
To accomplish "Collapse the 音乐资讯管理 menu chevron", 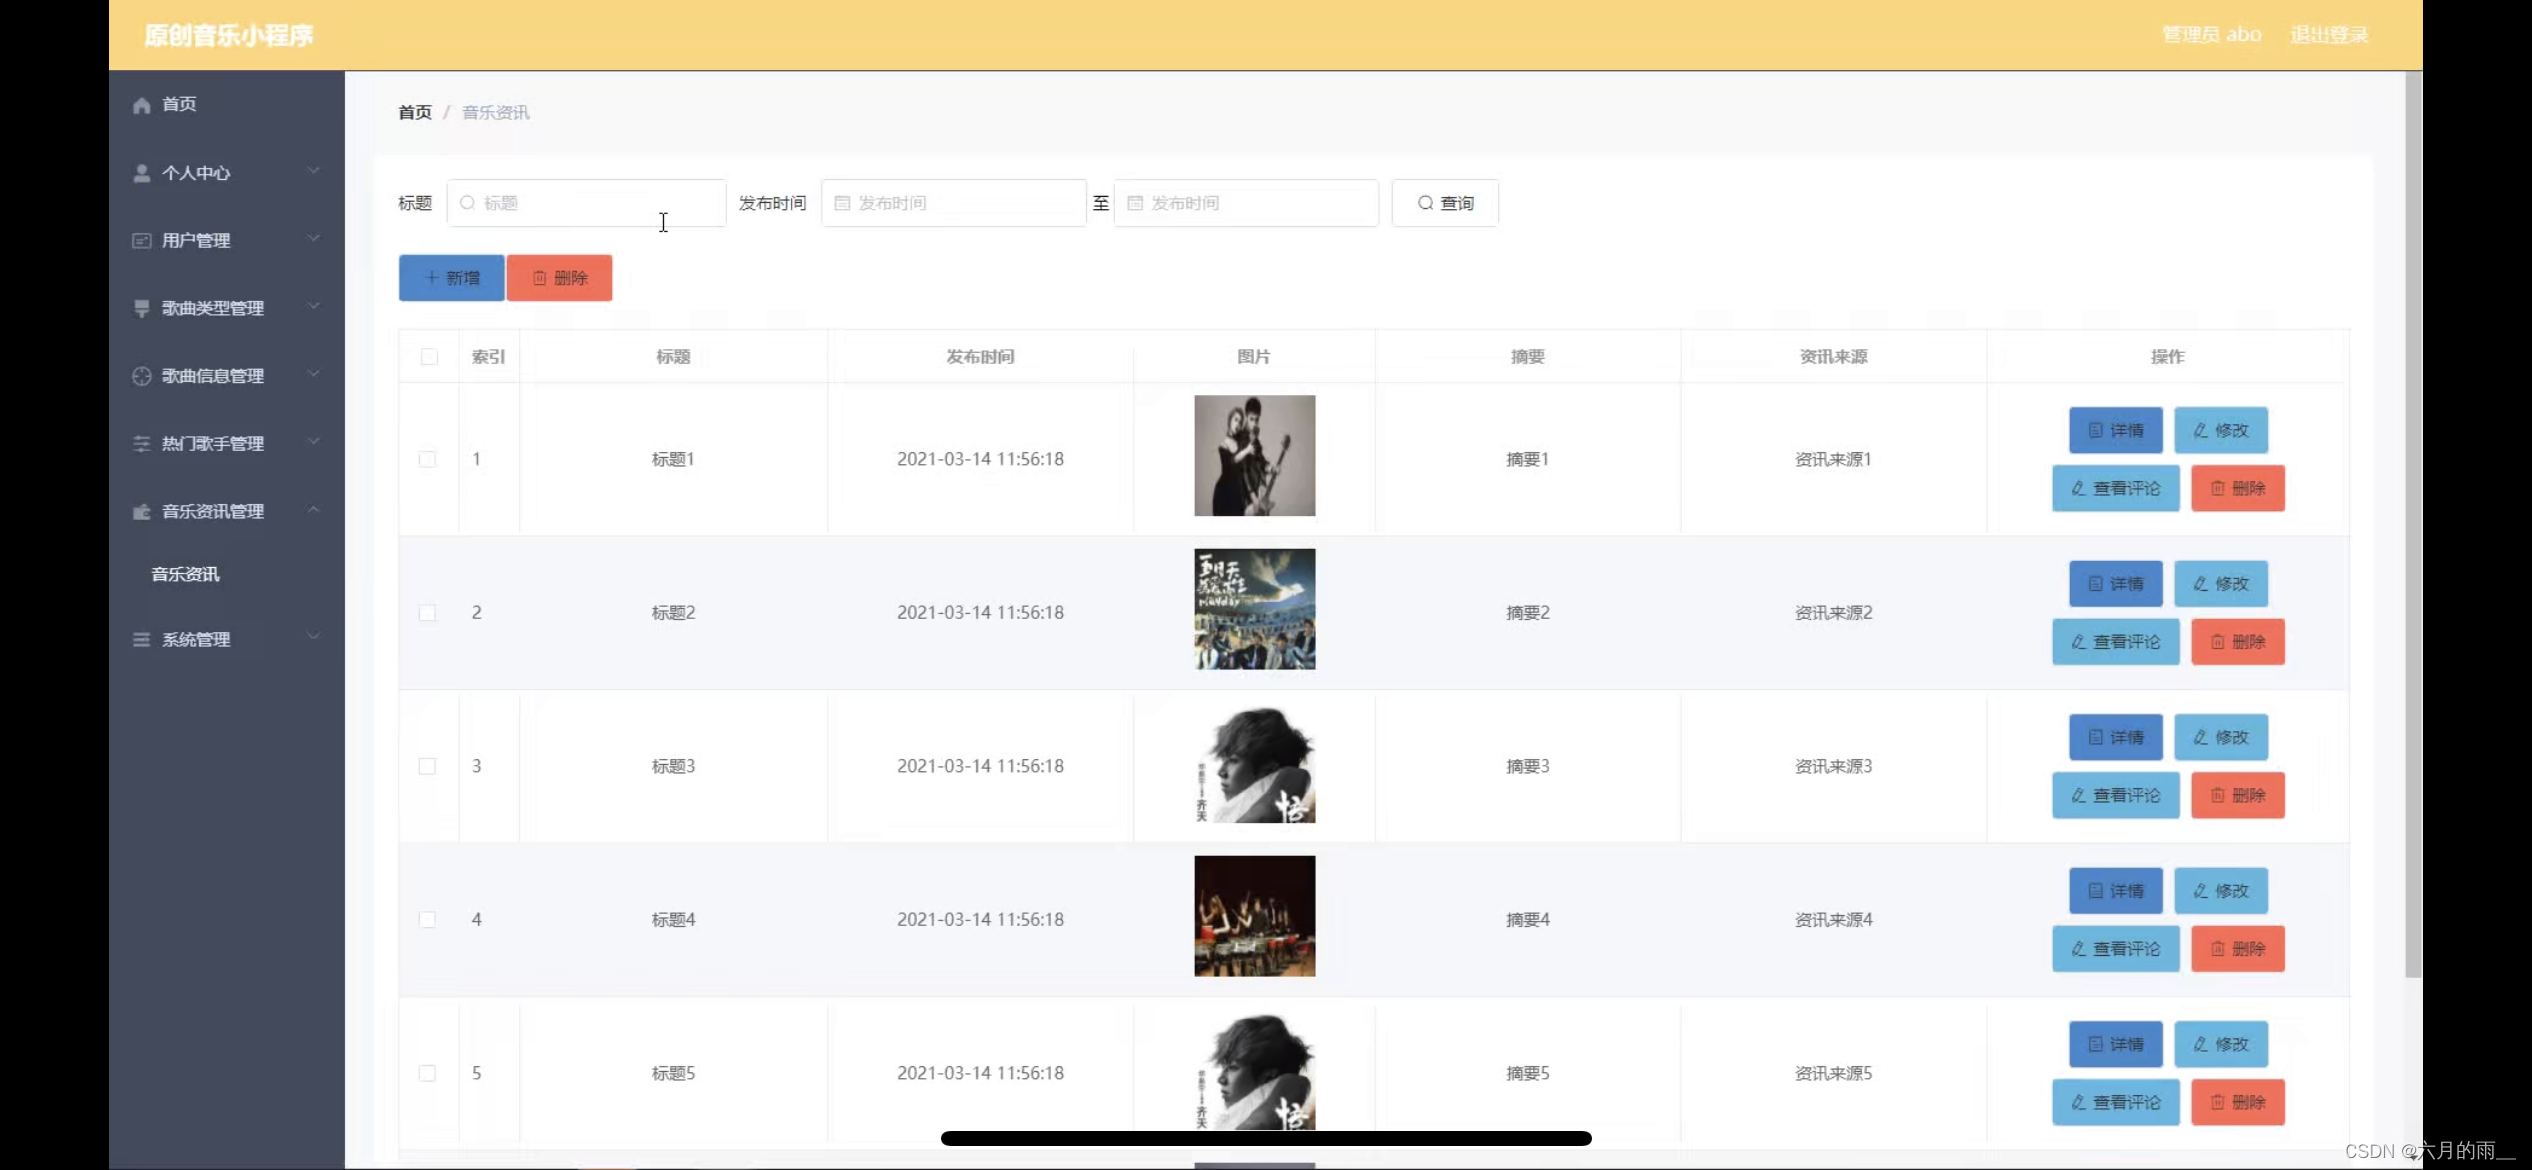I will pos(313,510).
